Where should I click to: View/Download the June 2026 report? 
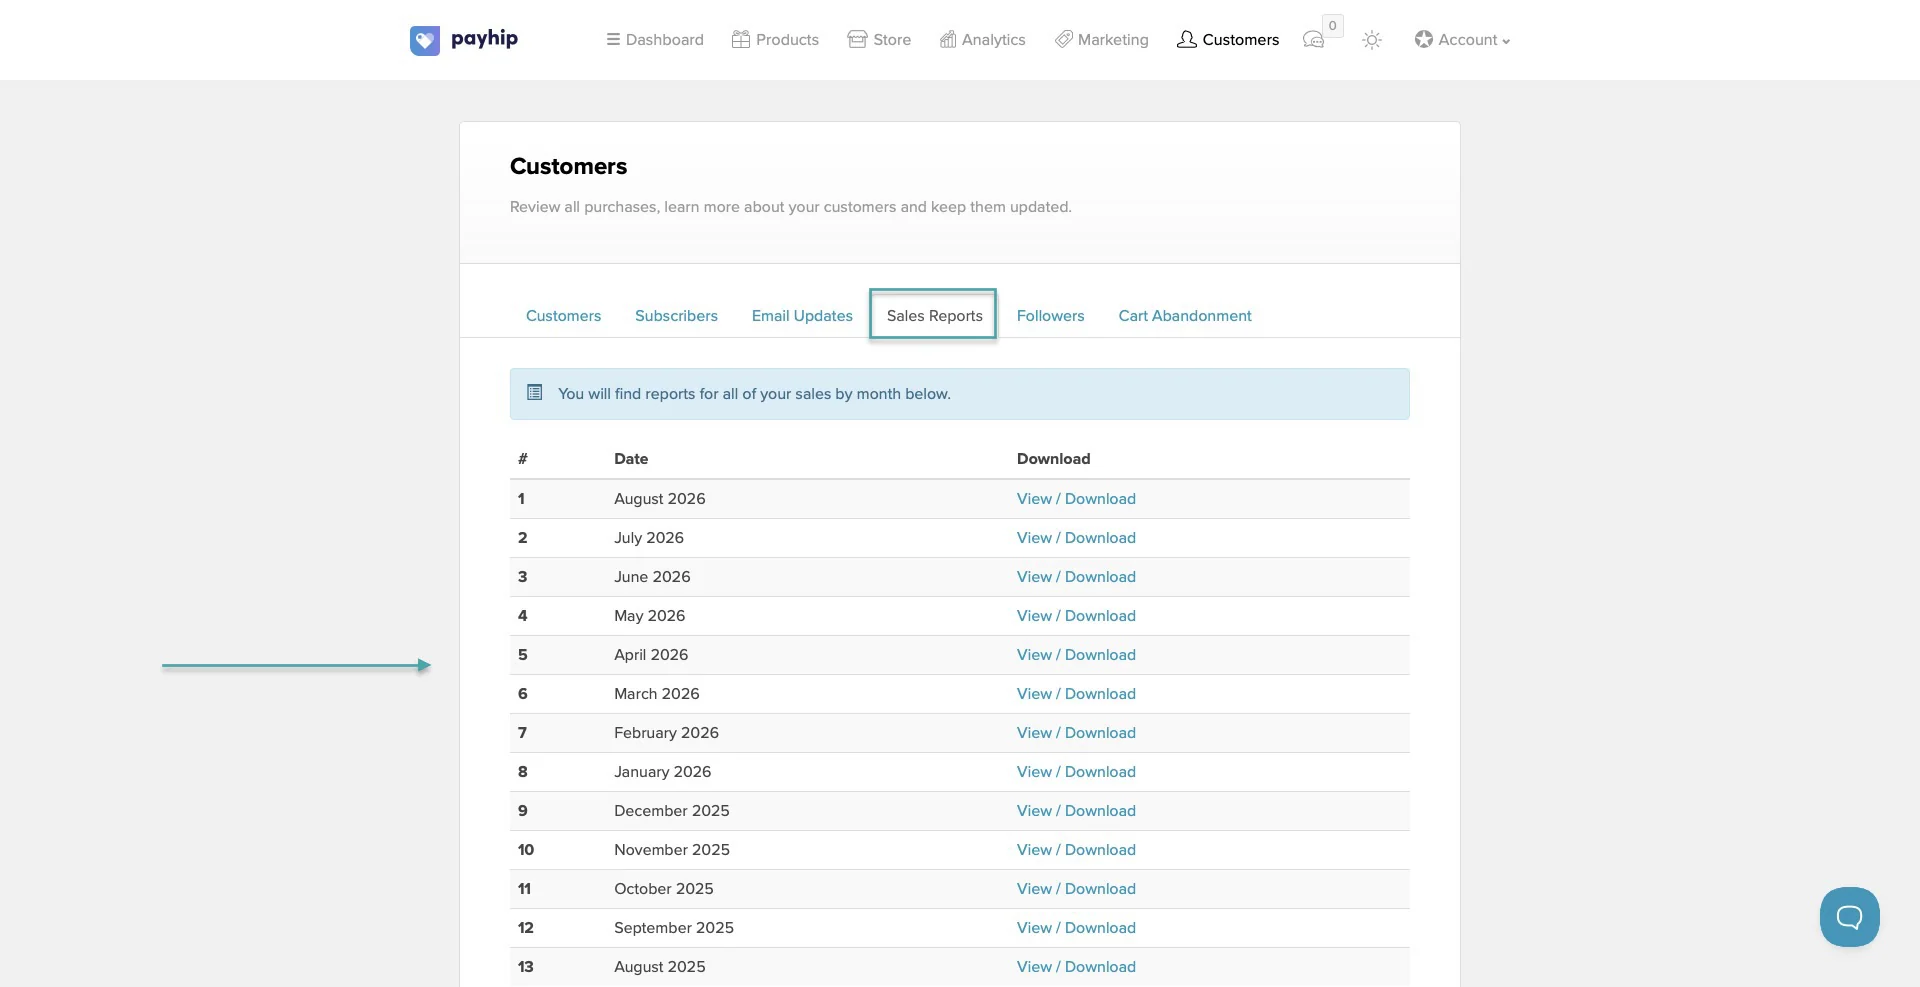point(1076,577)
